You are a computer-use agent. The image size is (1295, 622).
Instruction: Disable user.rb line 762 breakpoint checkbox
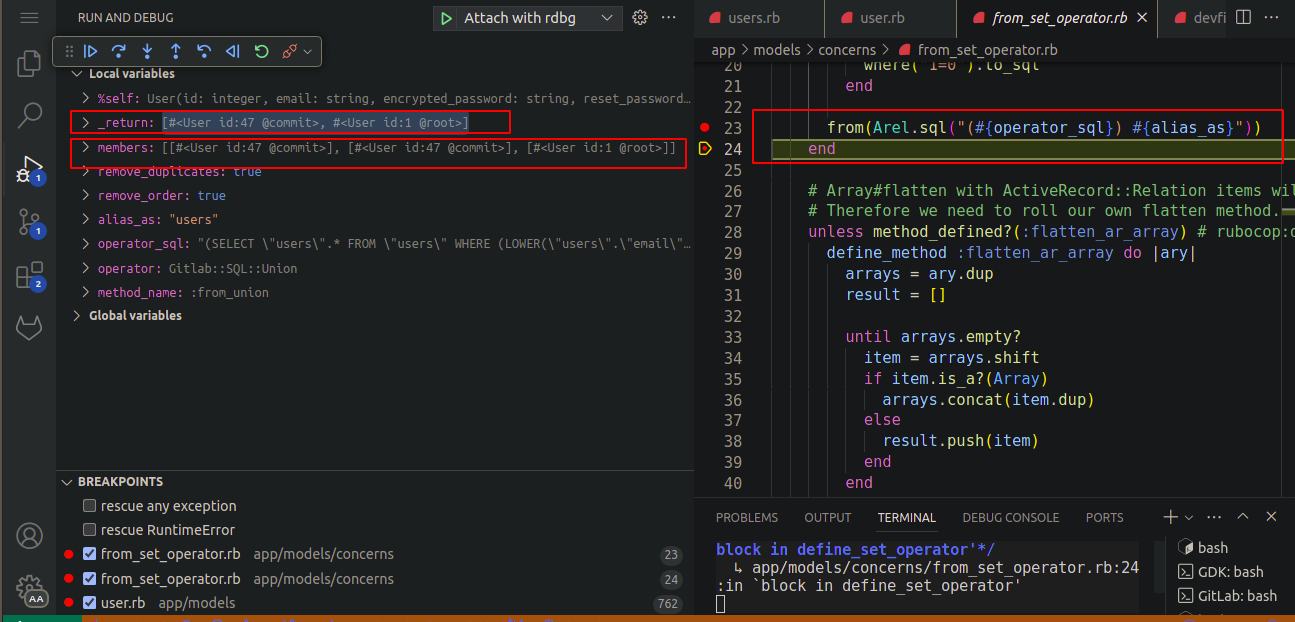pyautogui.click(x=90, y=603)
